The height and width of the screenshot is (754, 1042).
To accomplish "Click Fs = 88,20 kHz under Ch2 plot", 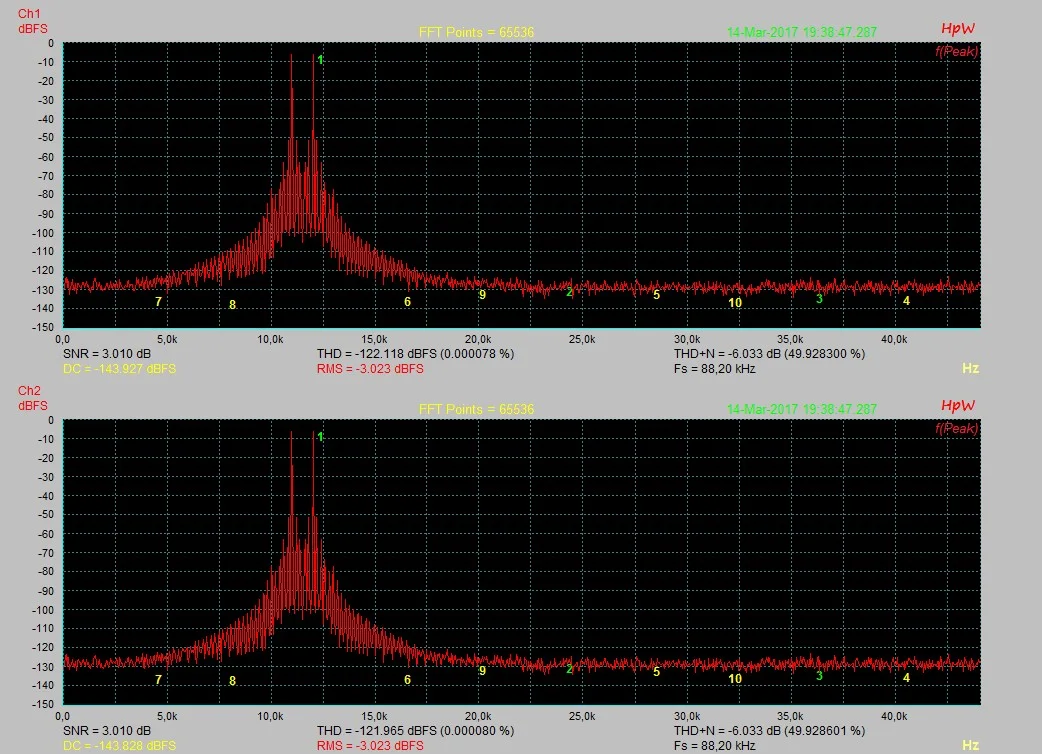I will 715,745.
